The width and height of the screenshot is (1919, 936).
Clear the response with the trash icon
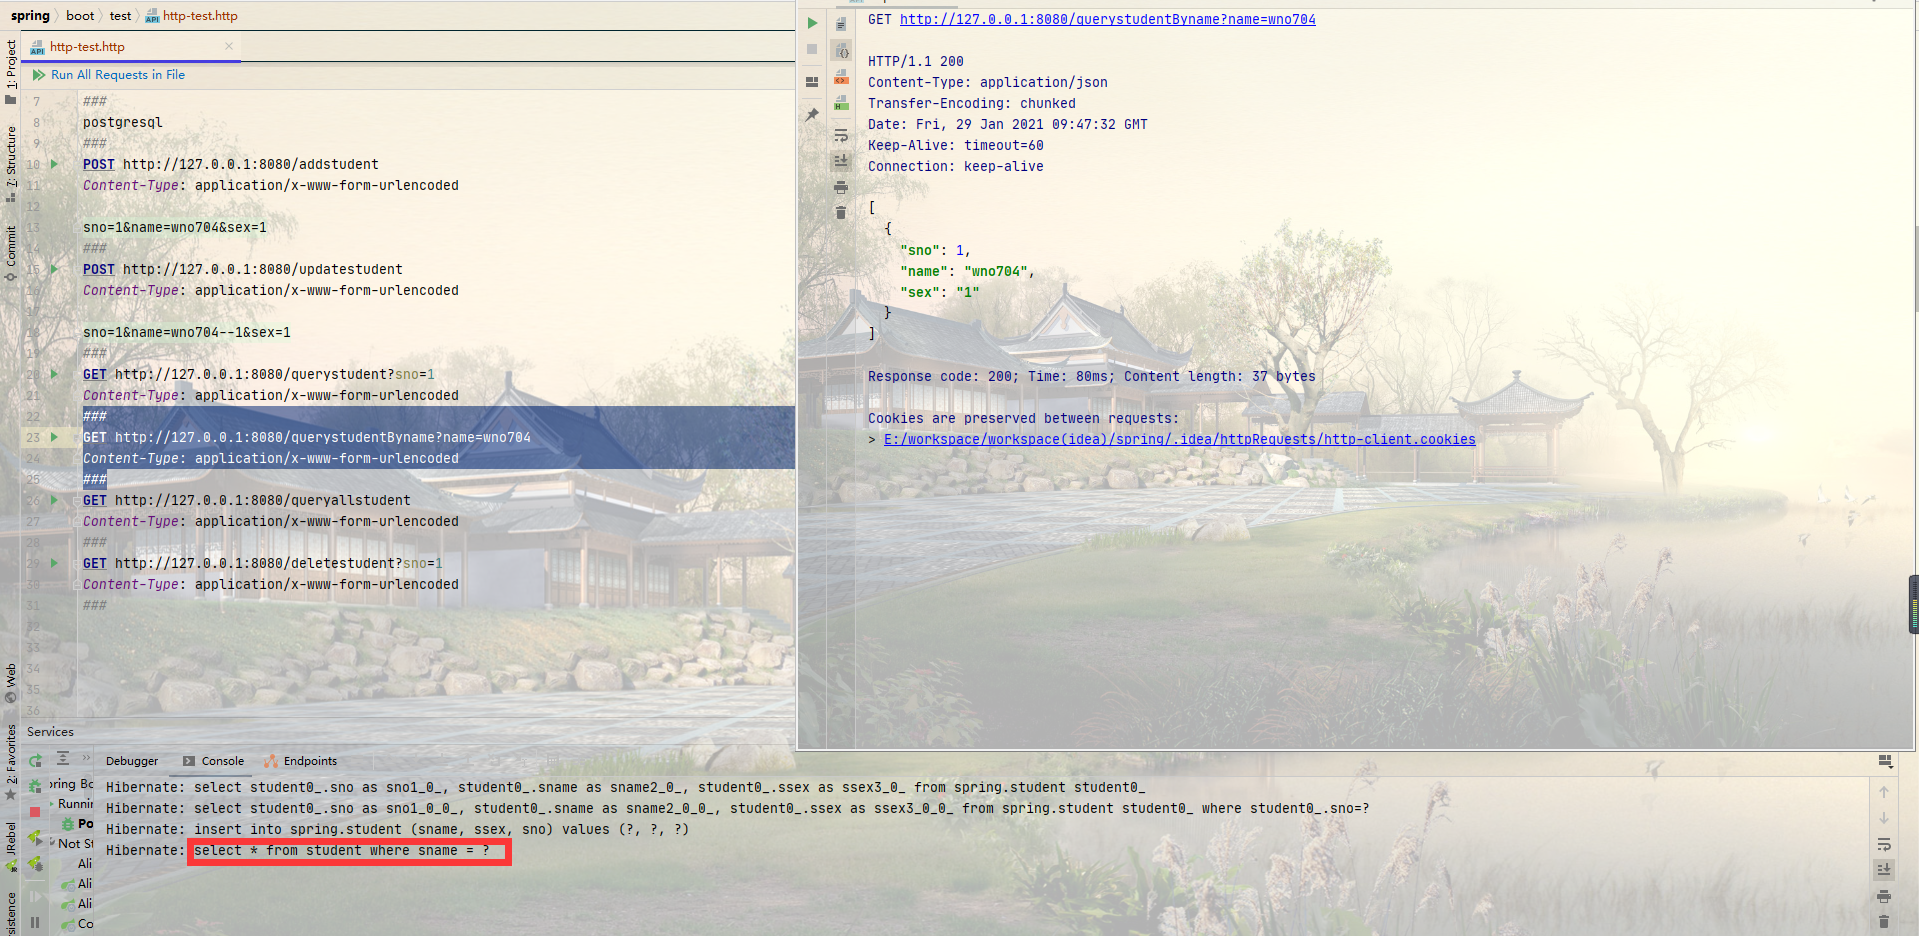841,212
